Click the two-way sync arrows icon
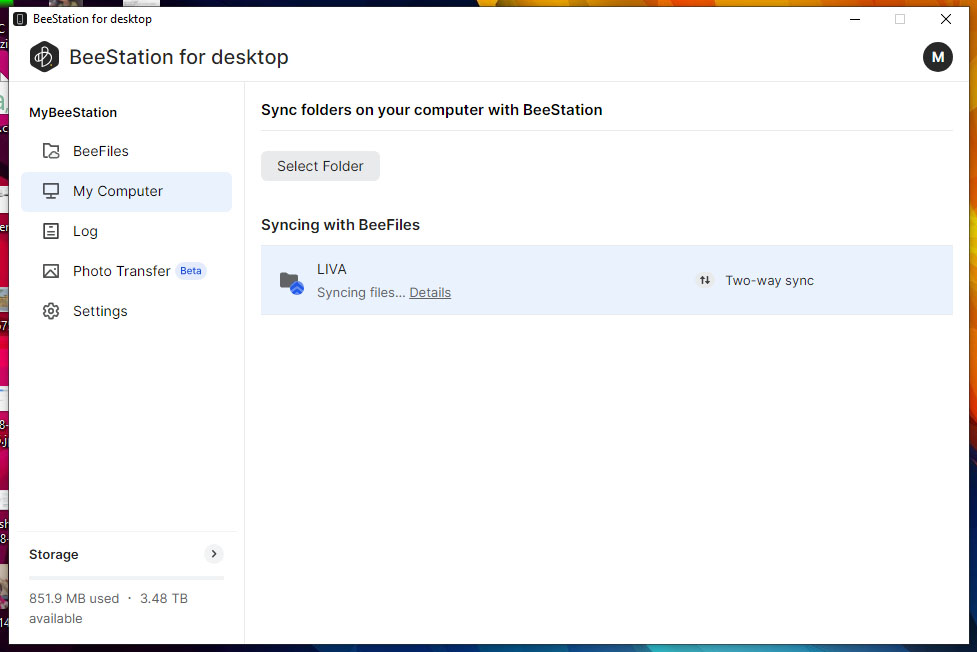The height and width of the screenshot is (652, 977). pyautogui.click(x=705, y=281)
